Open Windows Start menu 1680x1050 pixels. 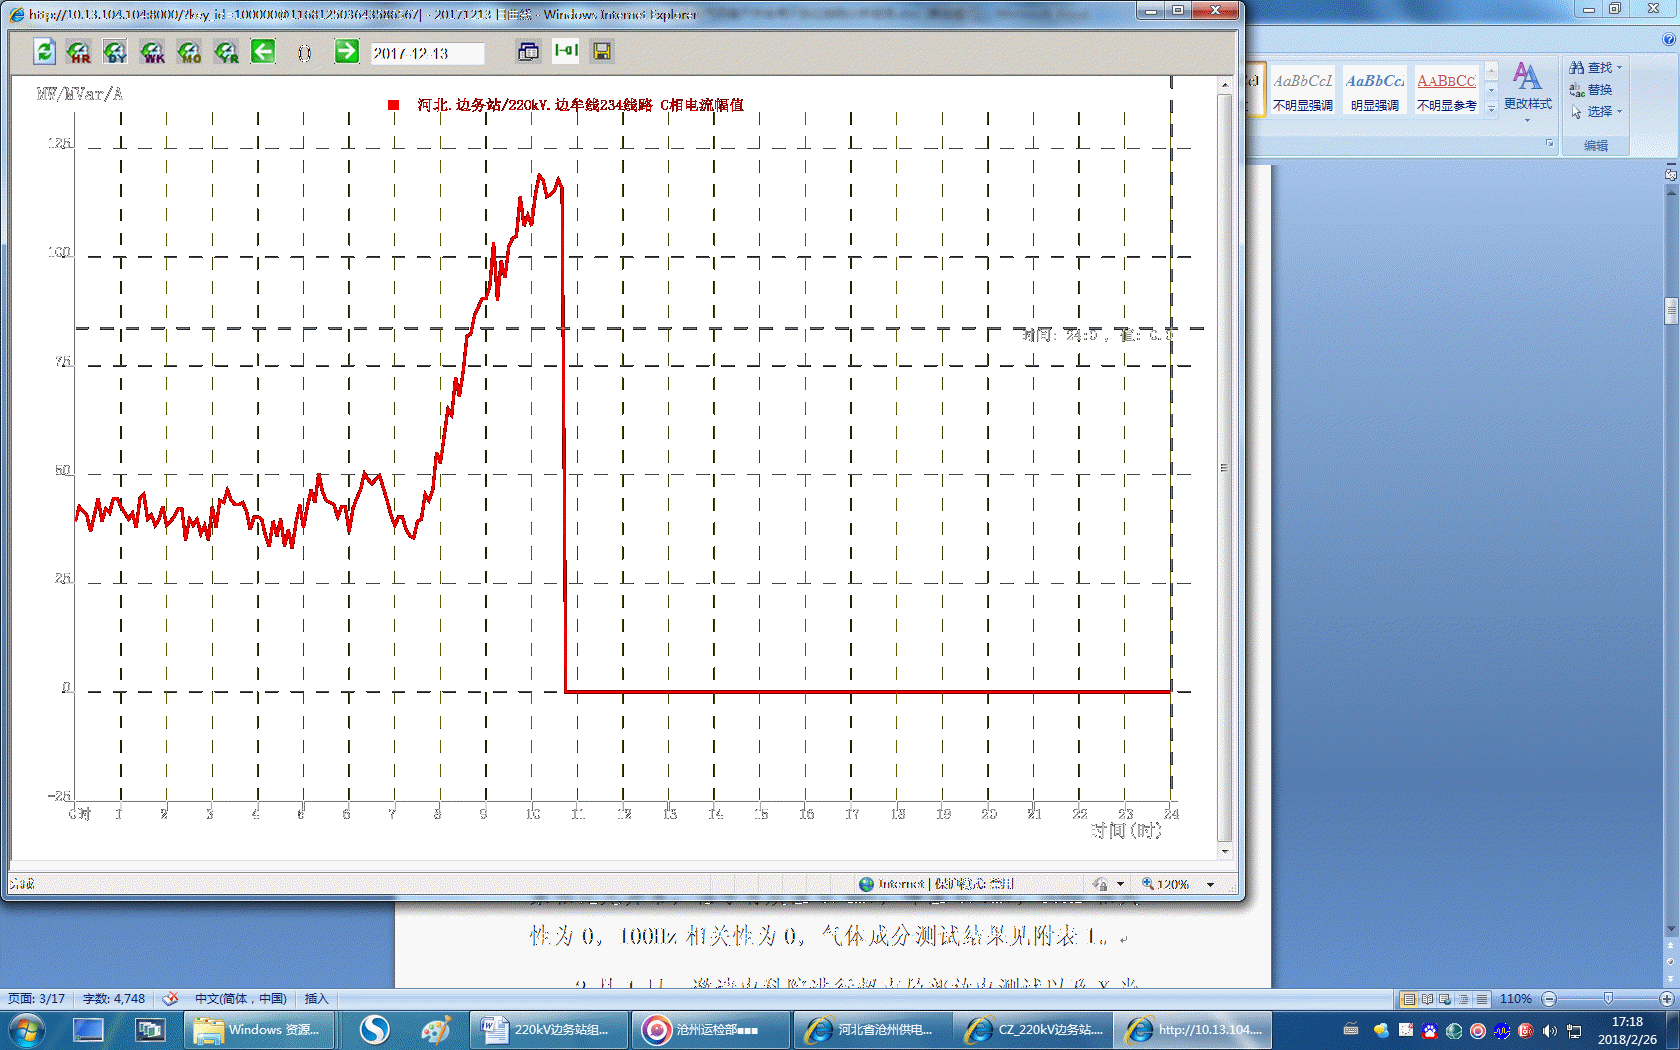(27, 1030)
